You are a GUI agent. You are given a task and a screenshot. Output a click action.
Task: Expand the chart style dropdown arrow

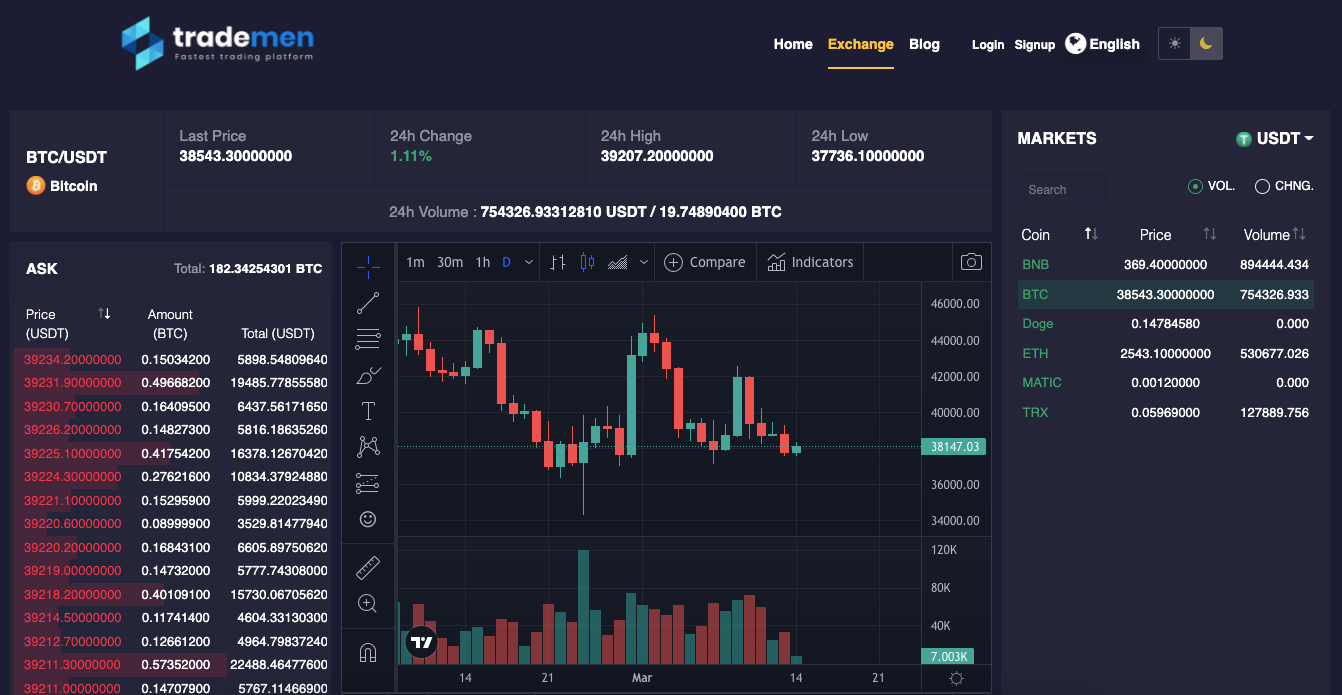(x=644, y=262)
